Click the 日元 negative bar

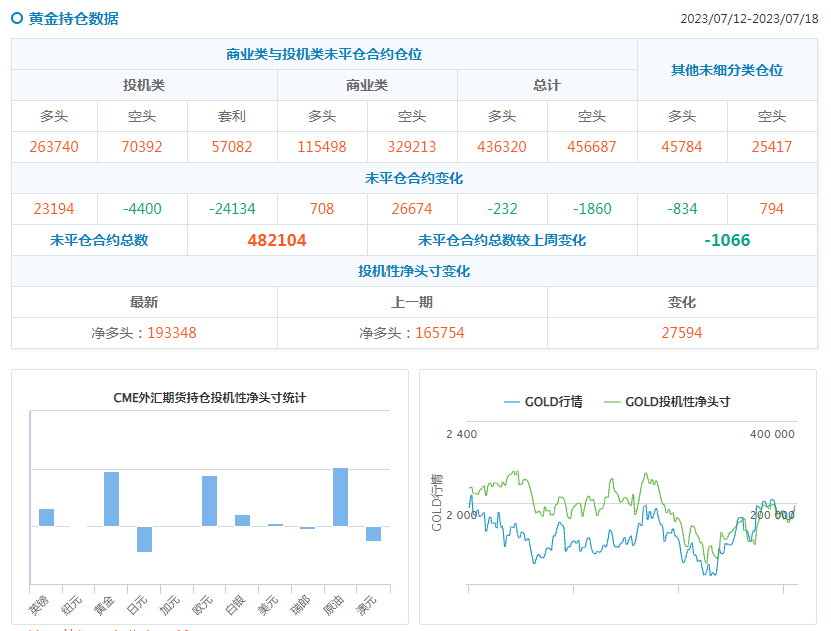(x=144, y=539)
